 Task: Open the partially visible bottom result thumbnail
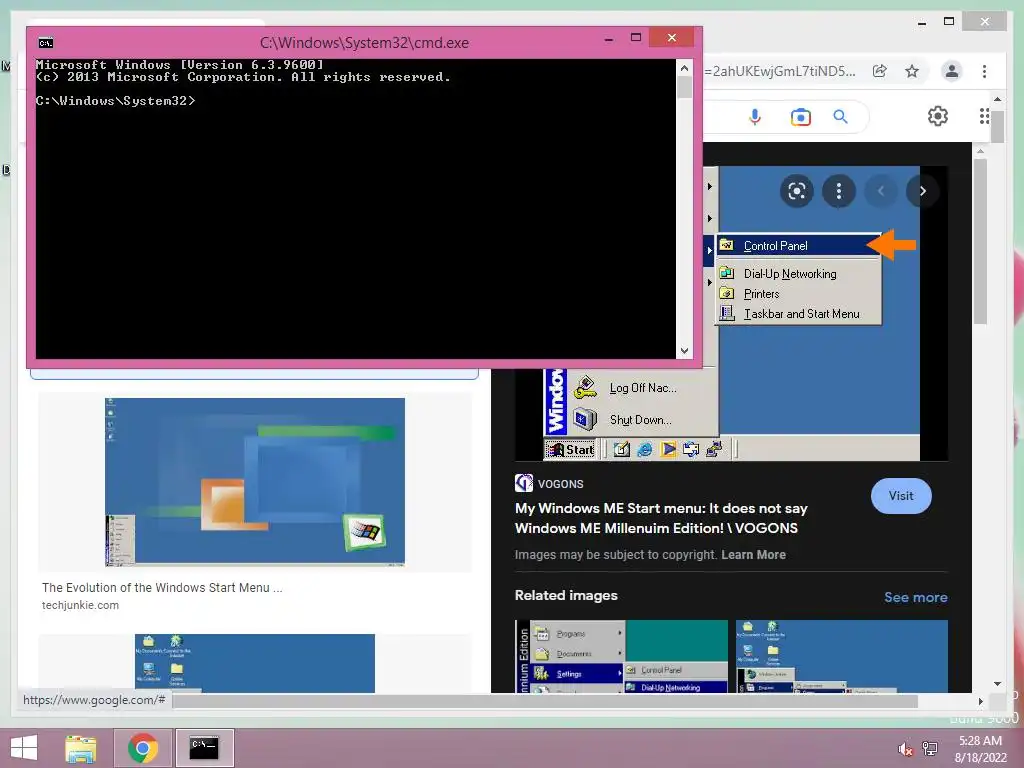click(255, 663)
